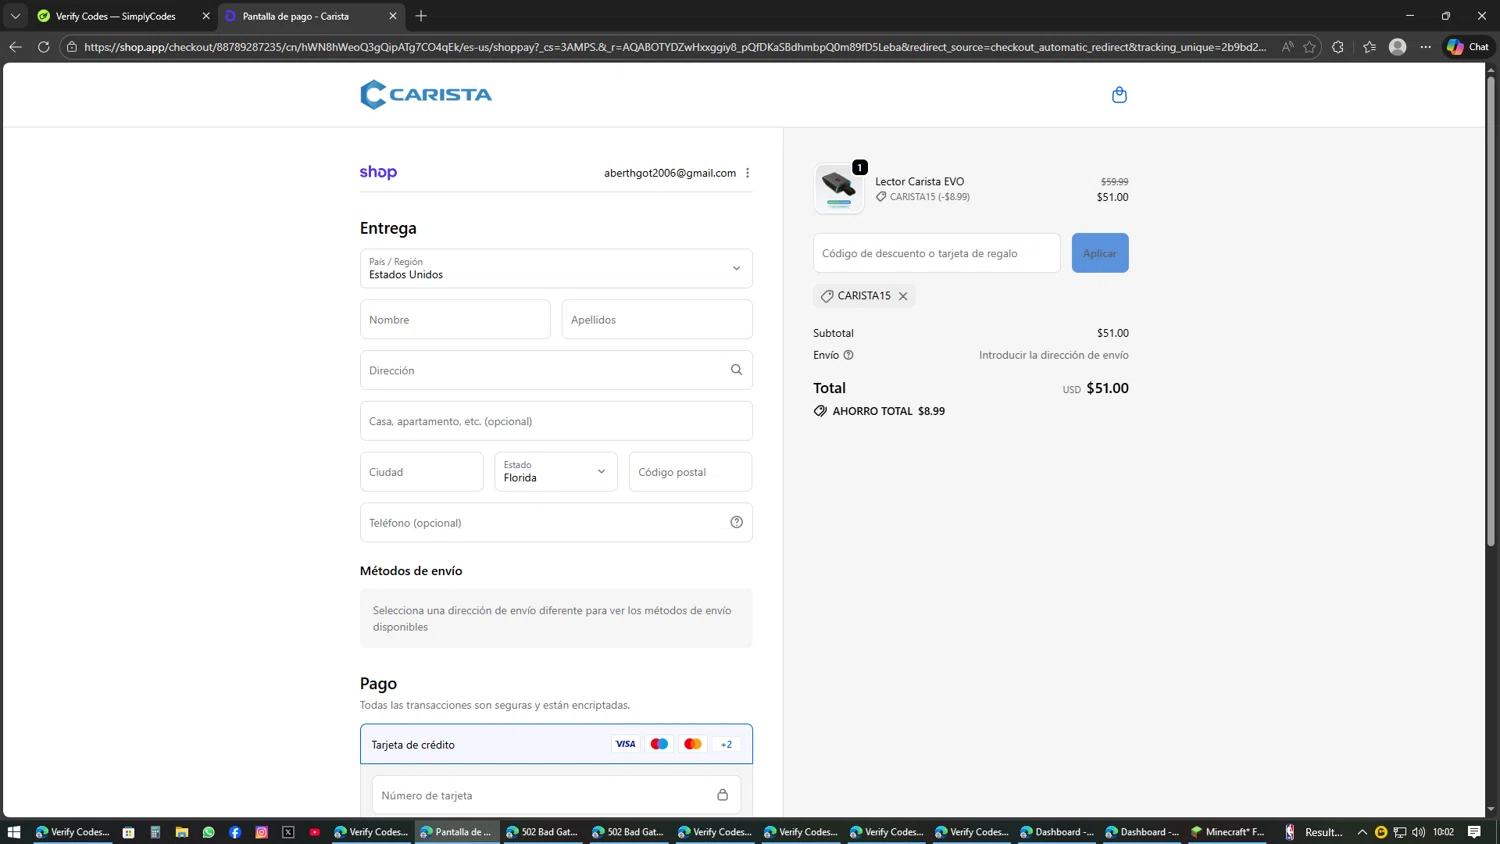The width and height of the screenshot is (1500, 844).
Task: Click the Carista logo
Action: 426,94
